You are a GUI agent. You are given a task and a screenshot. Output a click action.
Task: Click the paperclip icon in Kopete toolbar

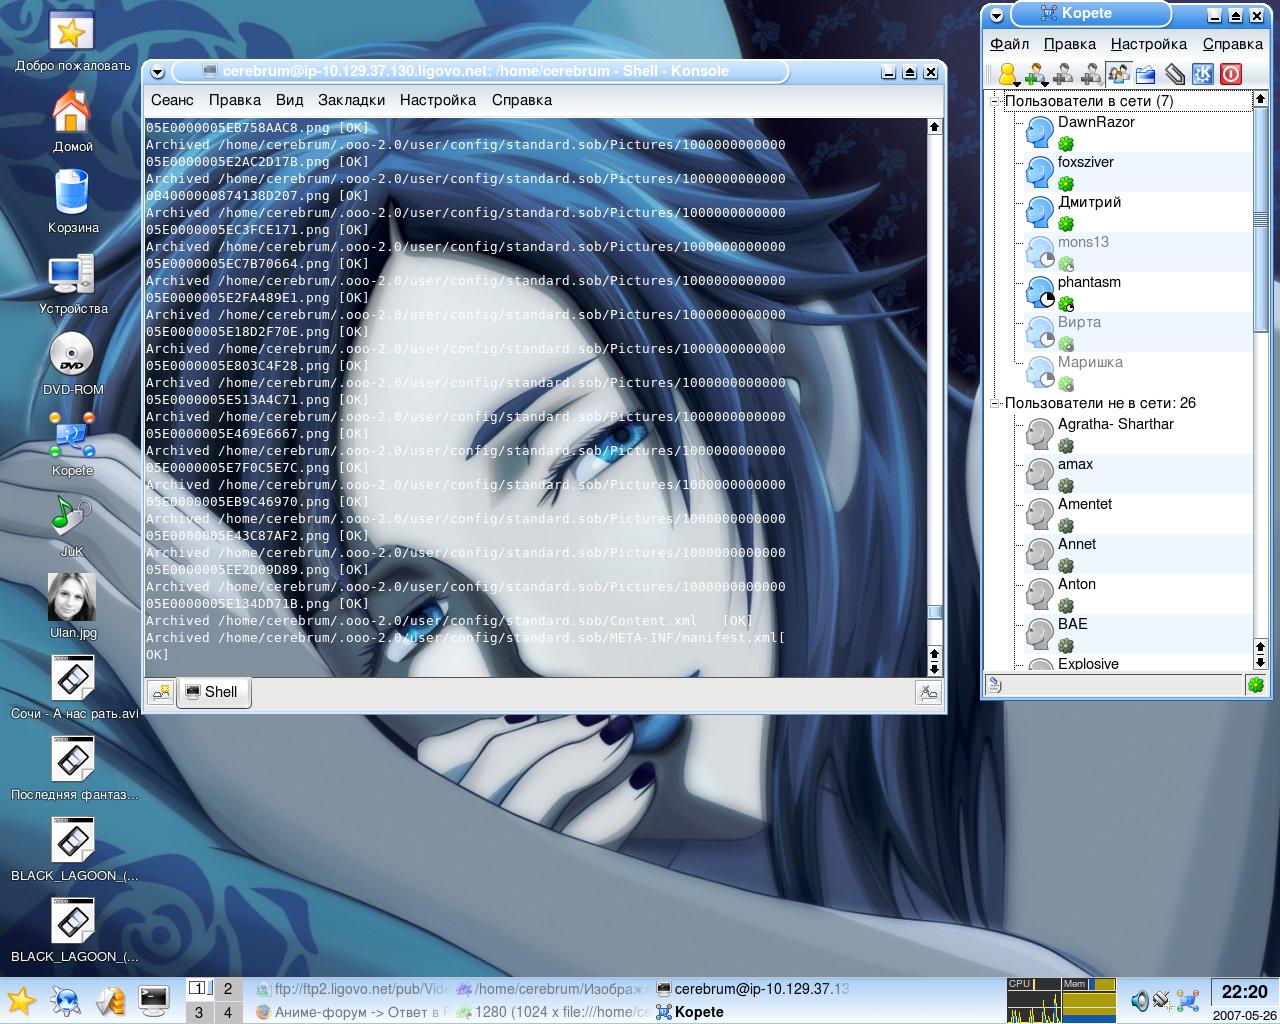(x=1175, y=74)
